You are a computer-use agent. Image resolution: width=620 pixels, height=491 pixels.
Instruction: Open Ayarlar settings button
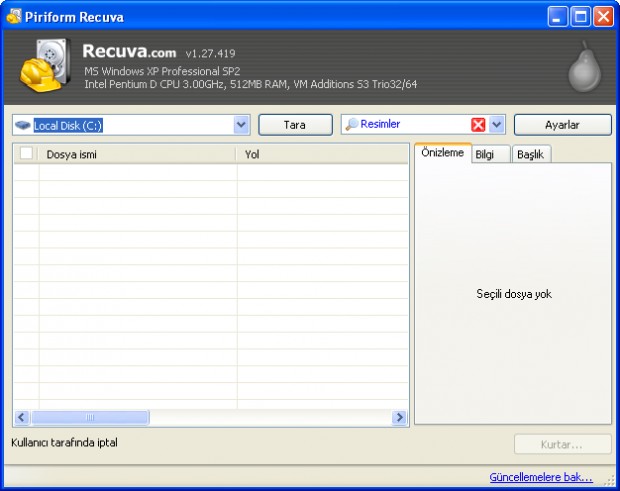pyautogui.click(x=562, y=125)
